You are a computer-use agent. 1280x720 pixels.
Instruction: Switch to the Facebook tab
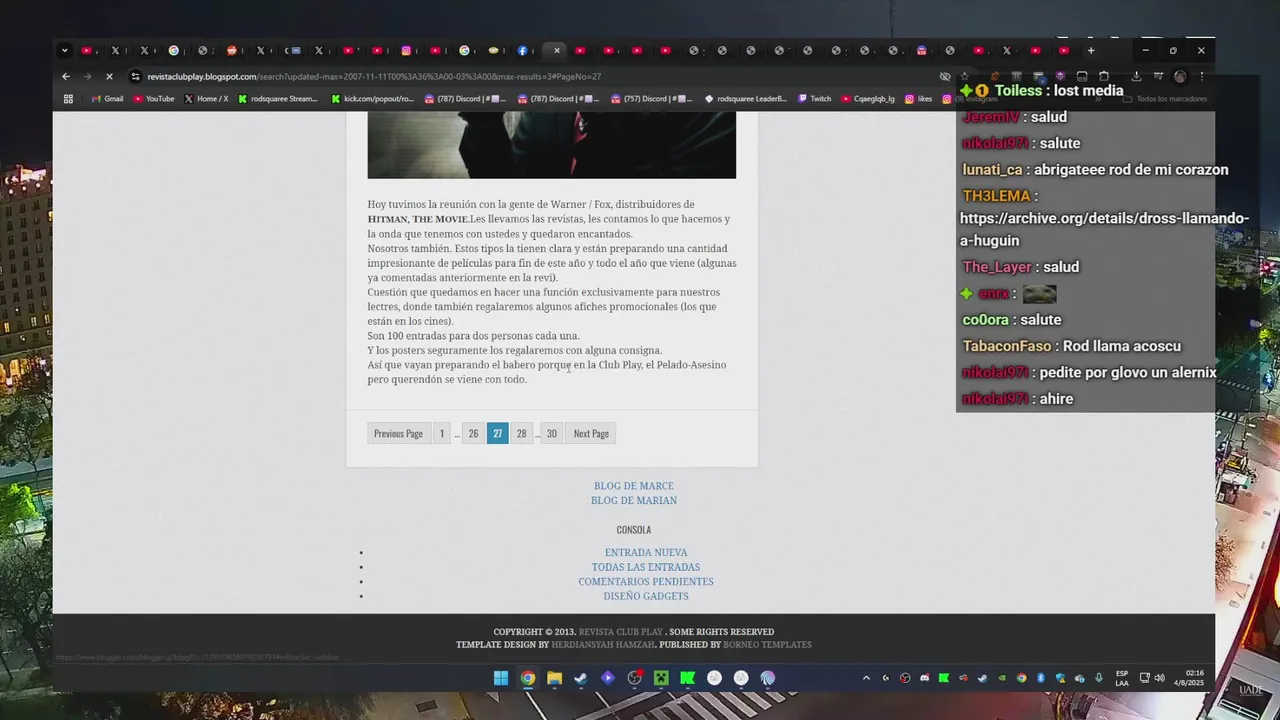(x=522, y=50)
